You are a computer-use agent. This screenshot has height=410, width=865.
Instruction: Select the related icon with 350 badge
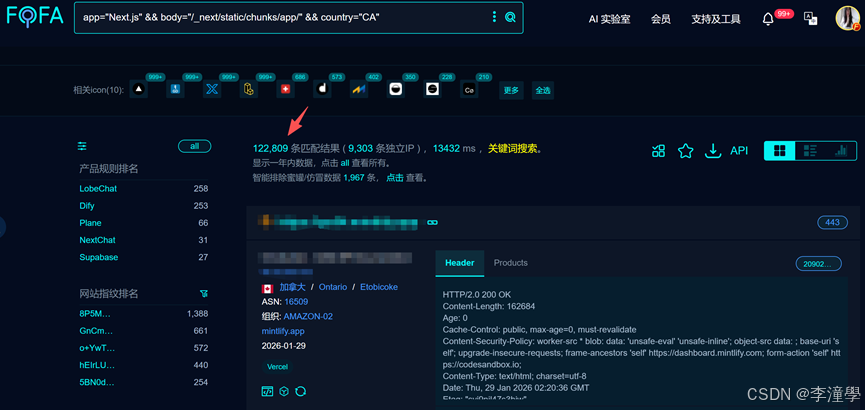pos(396,89)
